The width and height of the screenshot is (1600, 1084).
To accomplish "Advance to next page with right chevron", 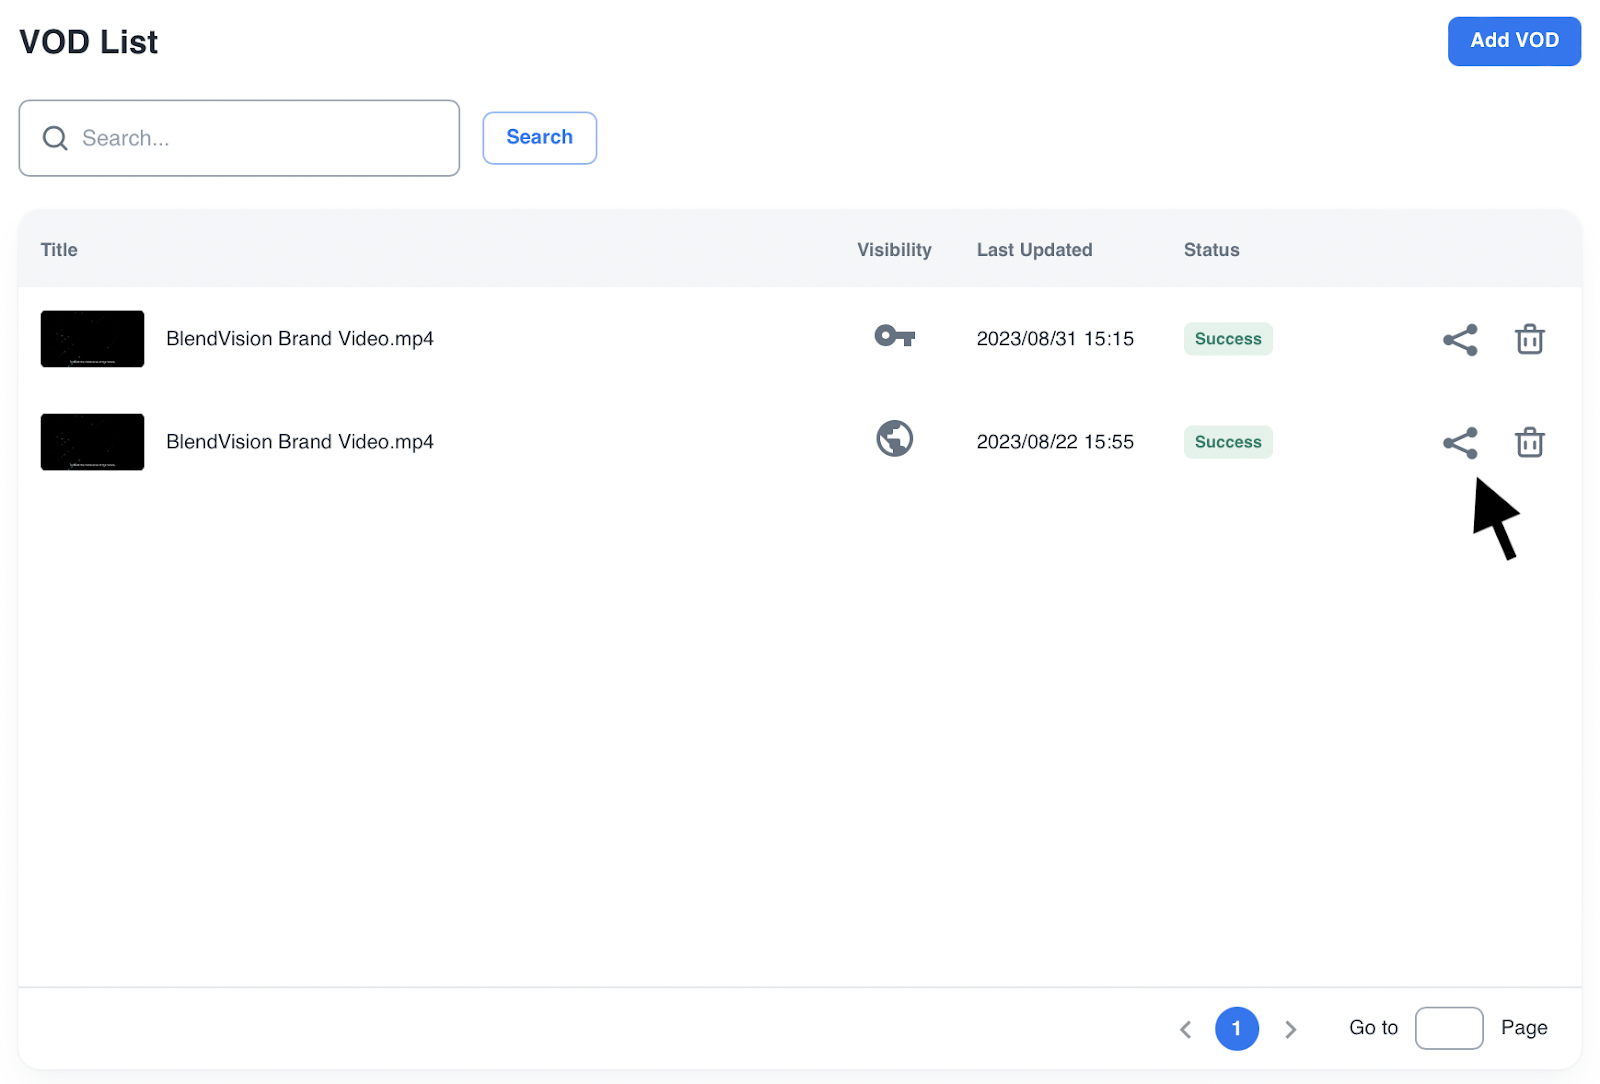I will (1290, 1029).
